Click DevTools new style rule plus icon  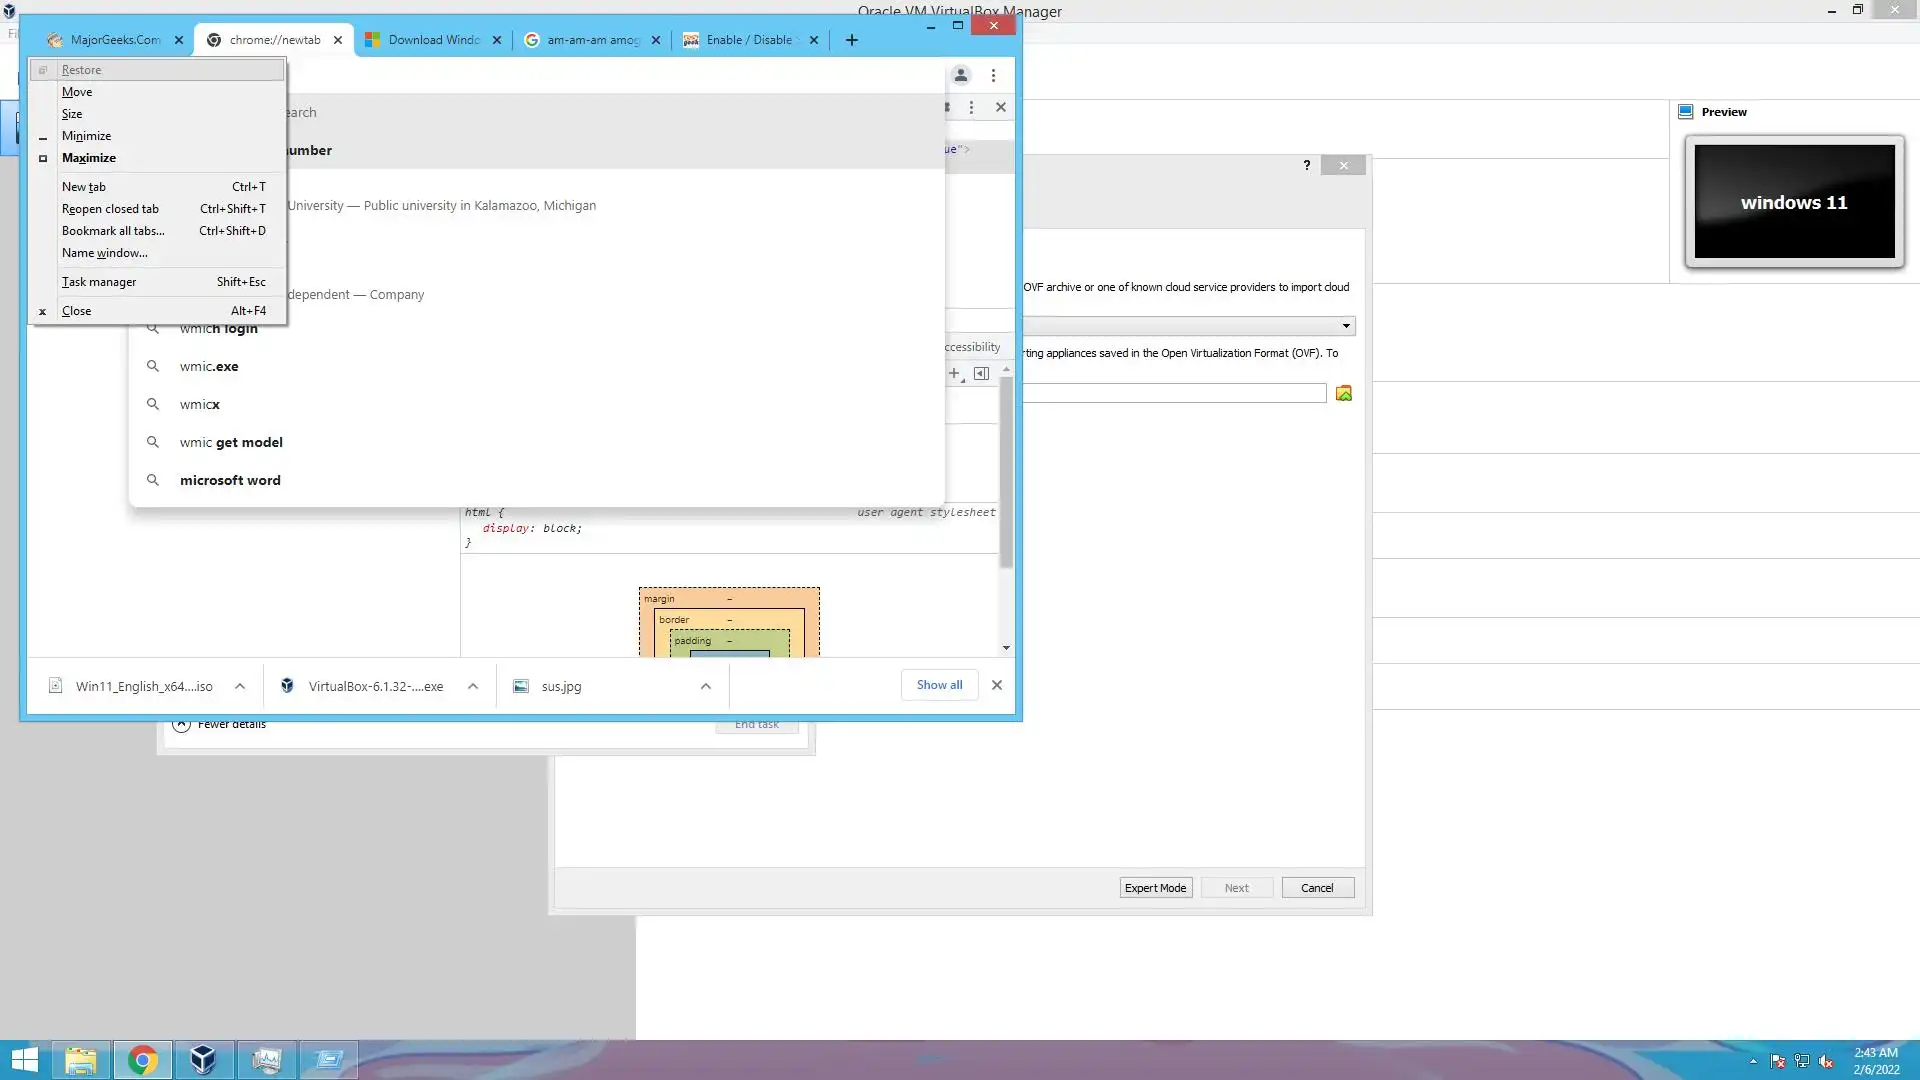tap(954, 373)
